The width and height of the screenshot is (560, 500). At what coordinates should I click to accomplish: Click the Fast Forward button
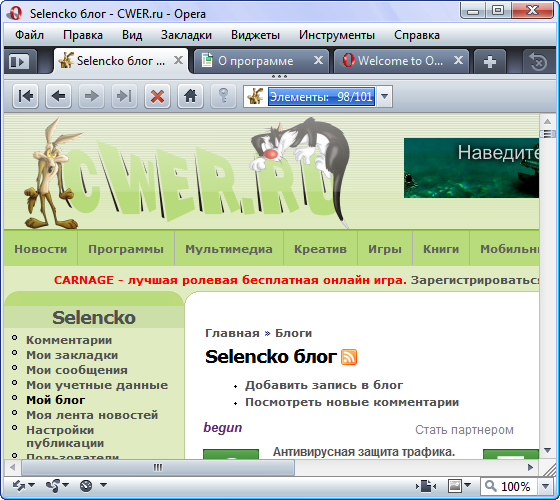(124, 96)
